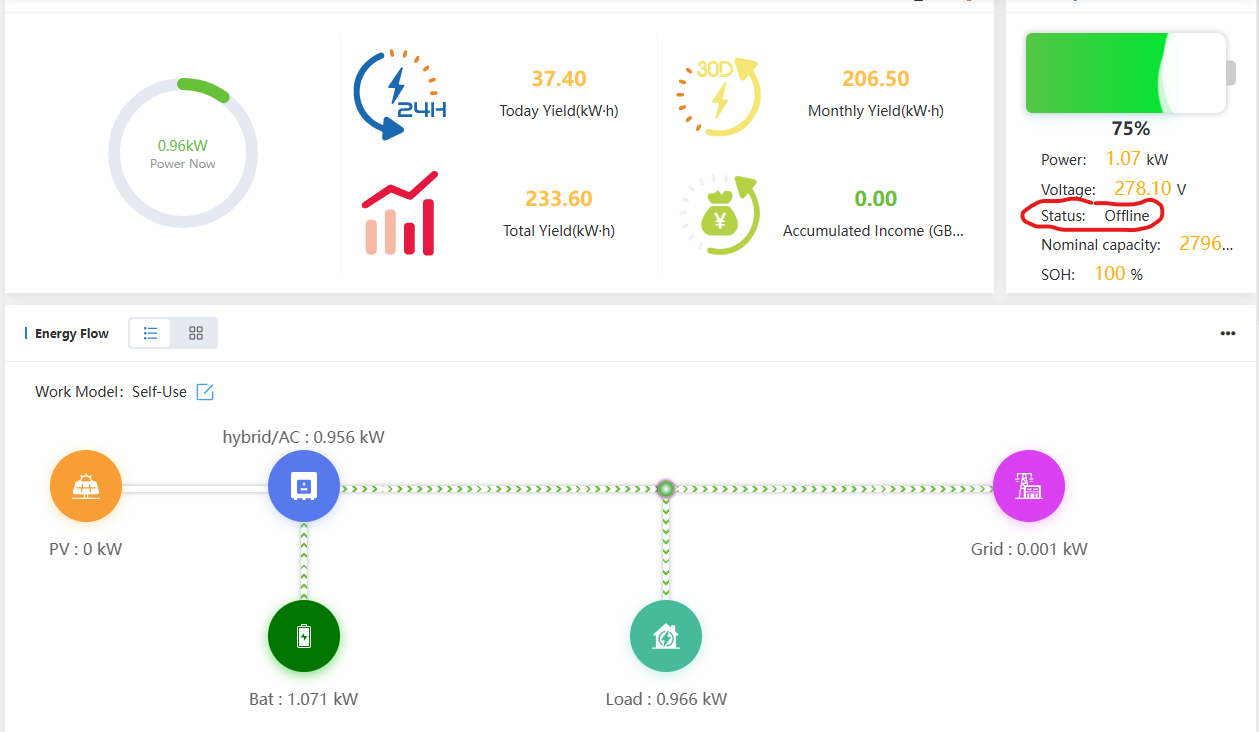Switch Energy Flow to list view
Image resolution: width=1259 pixels, height=732 pixels.
click(x=151, y=333)
